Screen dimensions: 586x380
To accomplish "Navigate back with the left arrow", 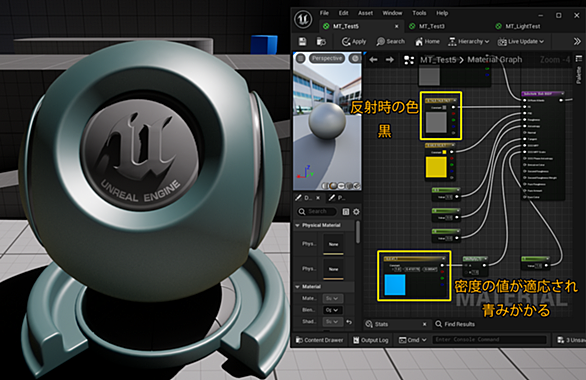I will [373, 60].
